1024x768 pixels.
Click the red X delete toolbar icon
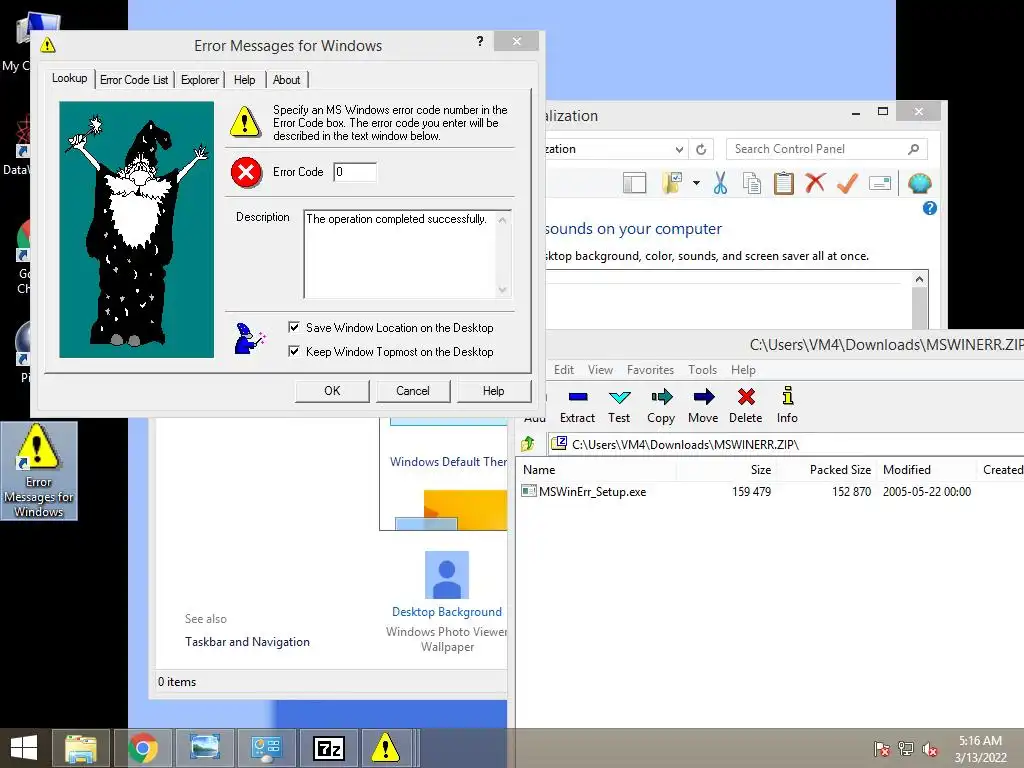(x=815, y=183)
